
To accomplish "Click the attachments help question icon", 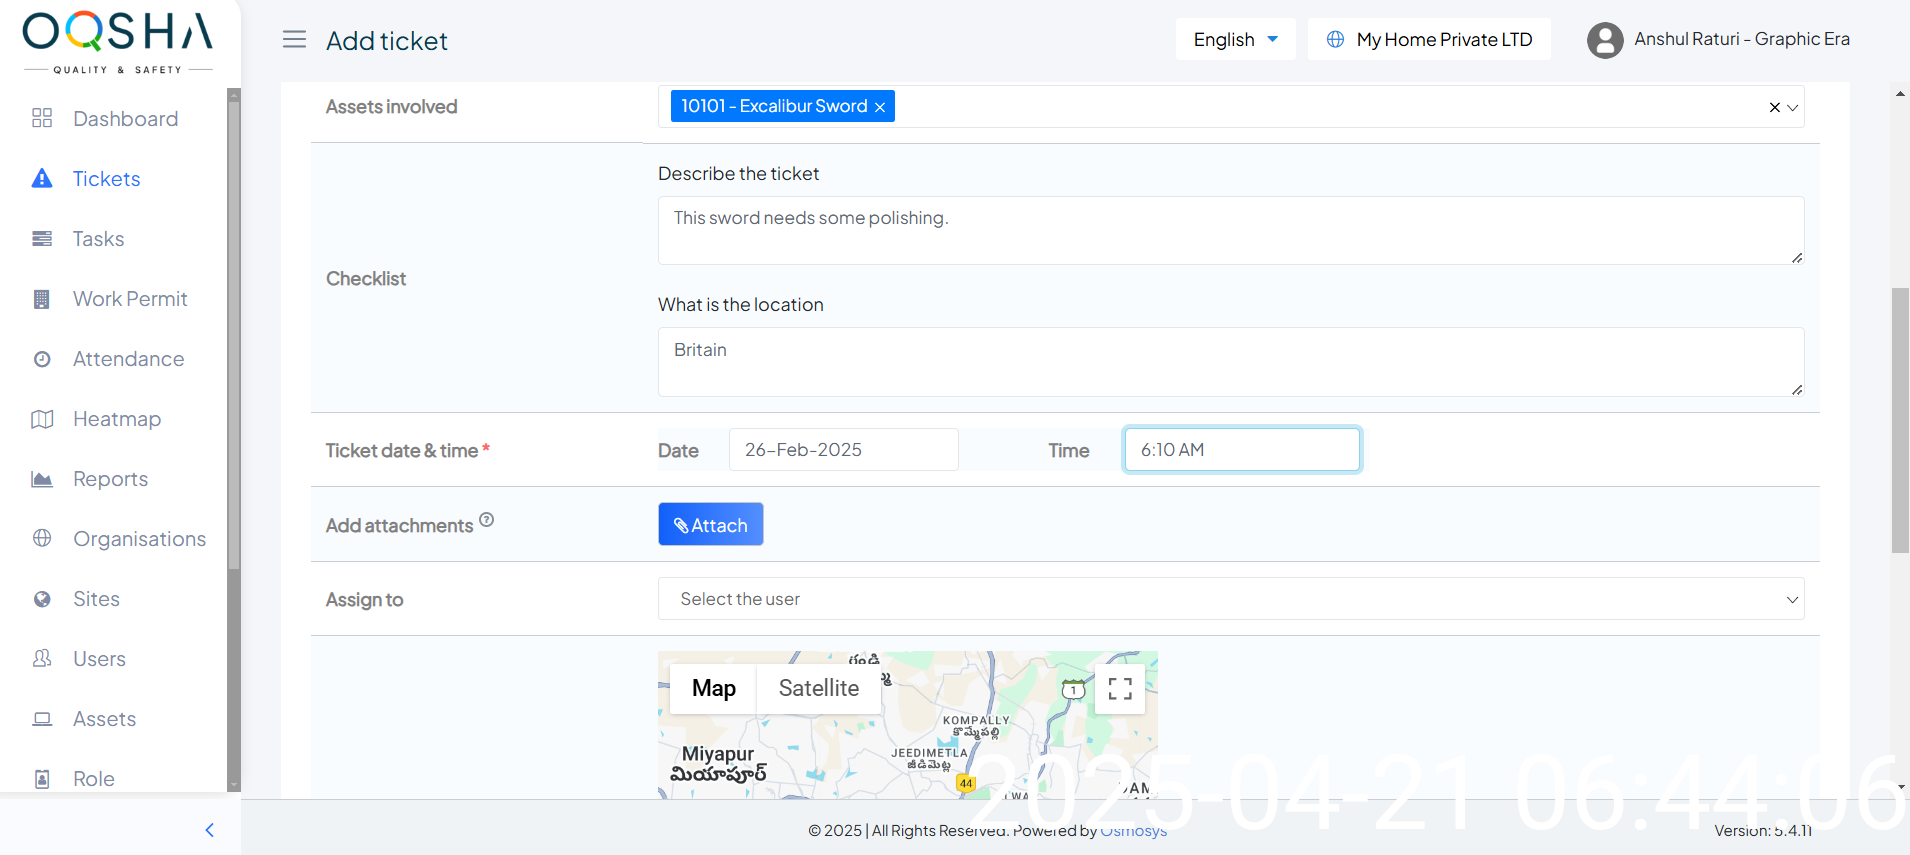I will coord(486,520).
